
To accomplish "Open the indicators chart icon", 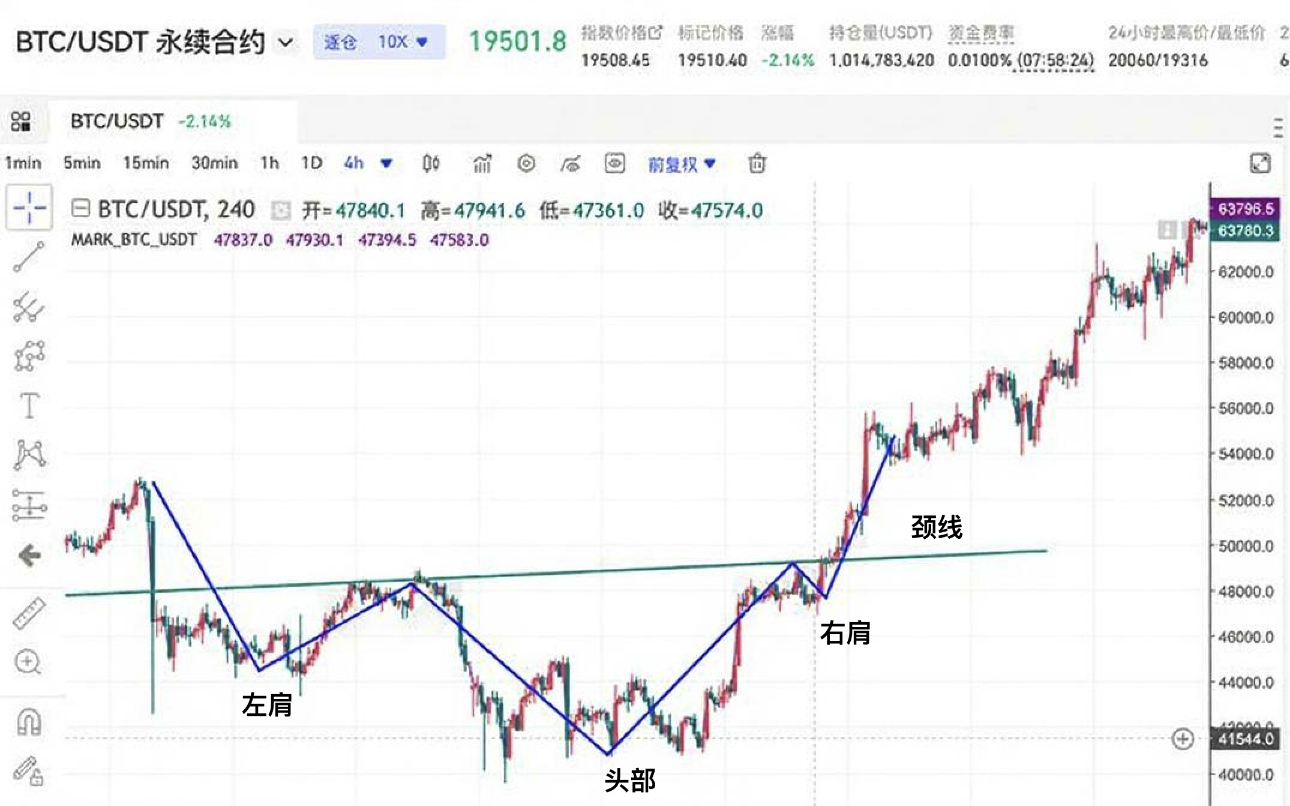I will click(x=483, y=164).
